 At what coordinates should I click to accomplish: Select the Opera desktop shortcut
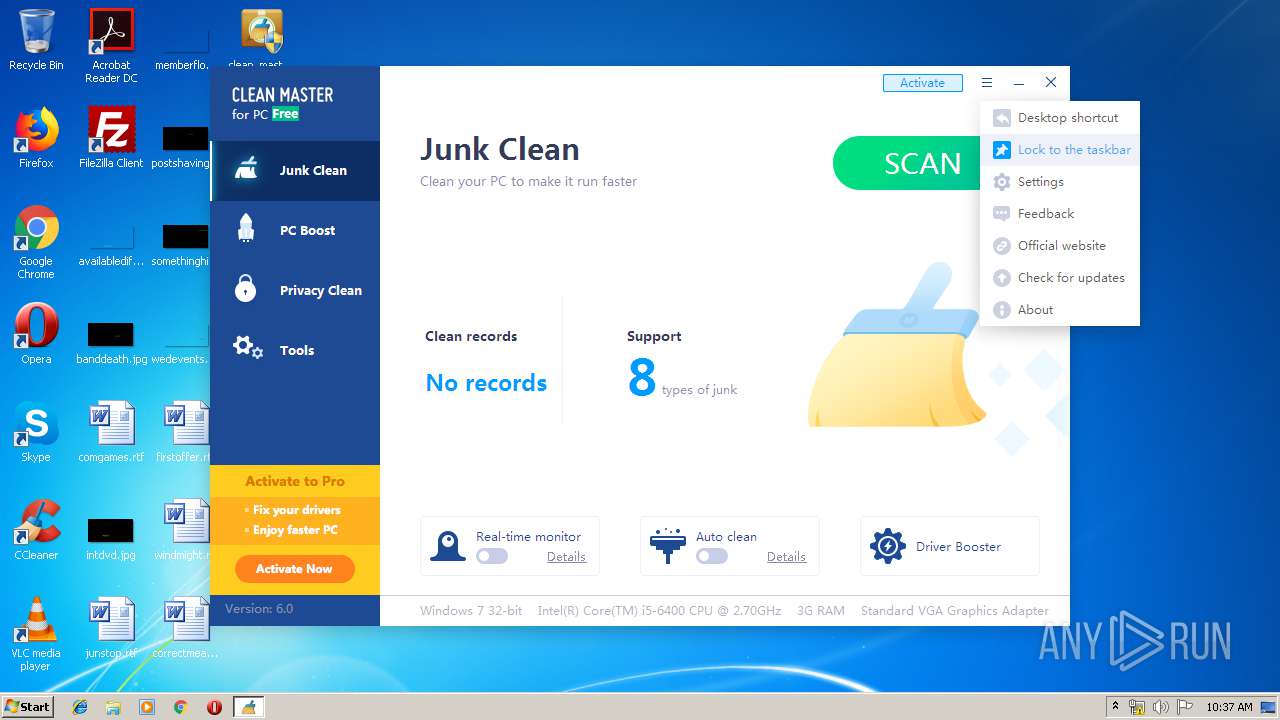coord(36,333)
